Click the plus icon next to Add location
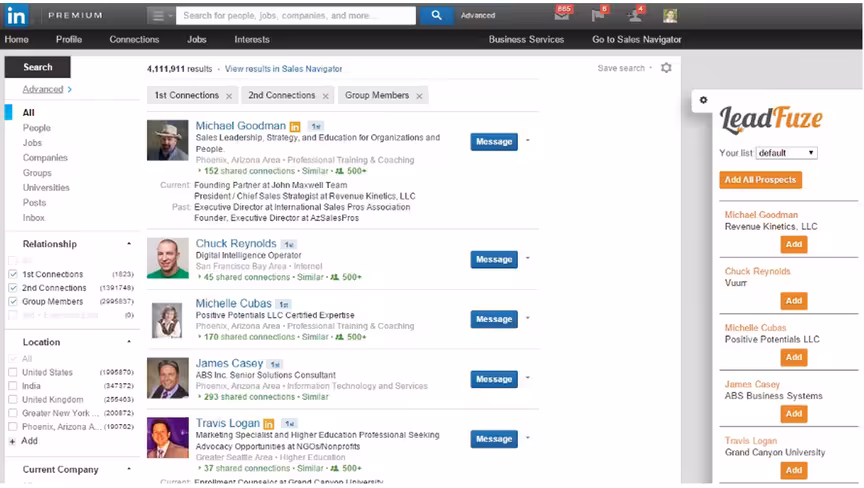Image resolution: width=864 pixels, height=488 pixels. 12,441
